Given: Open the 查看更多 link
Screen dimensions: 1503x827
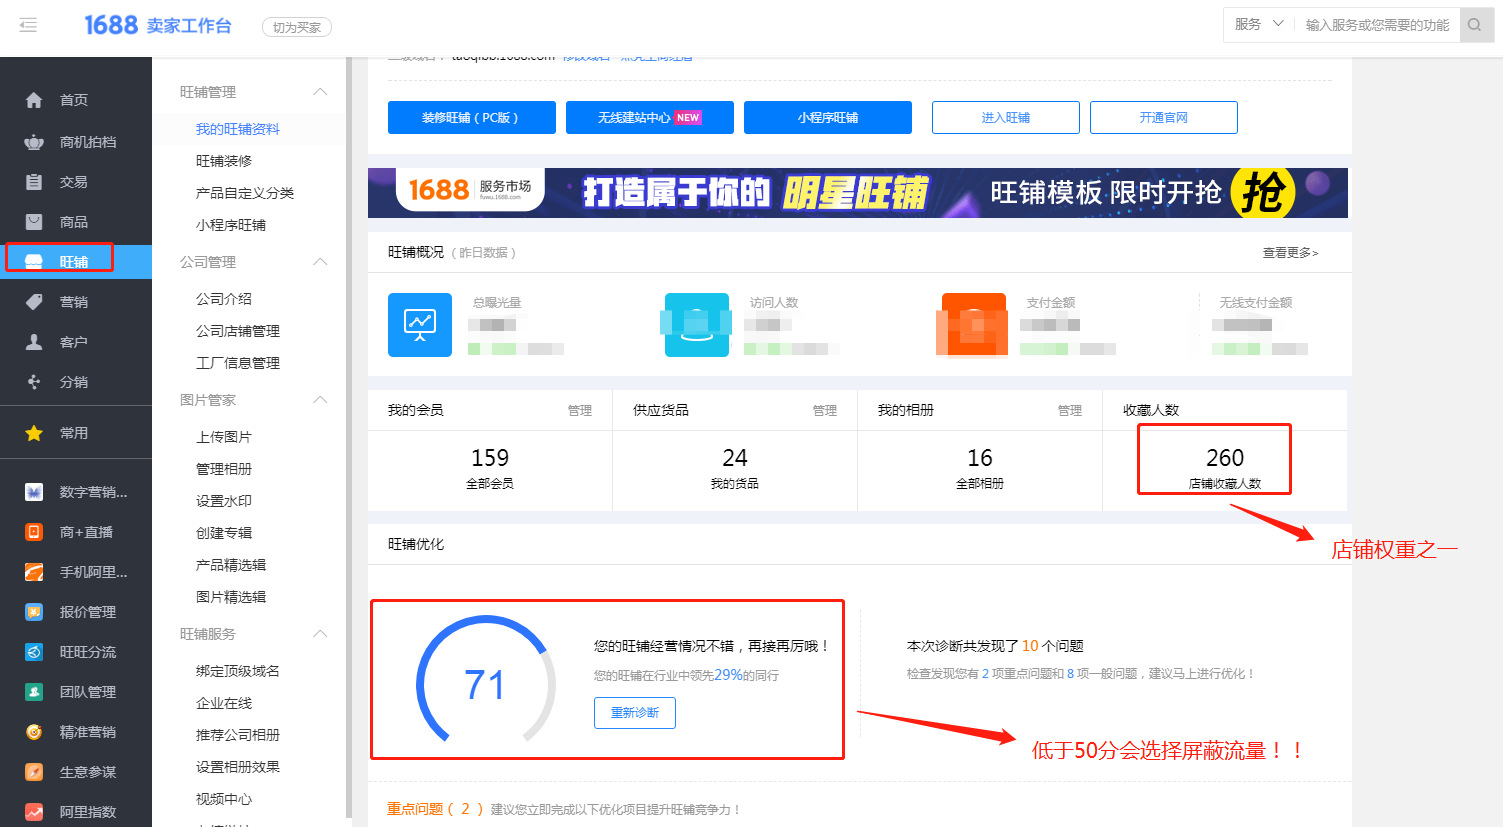Looking at the screenshot, I should click(x=1290, y=253).
